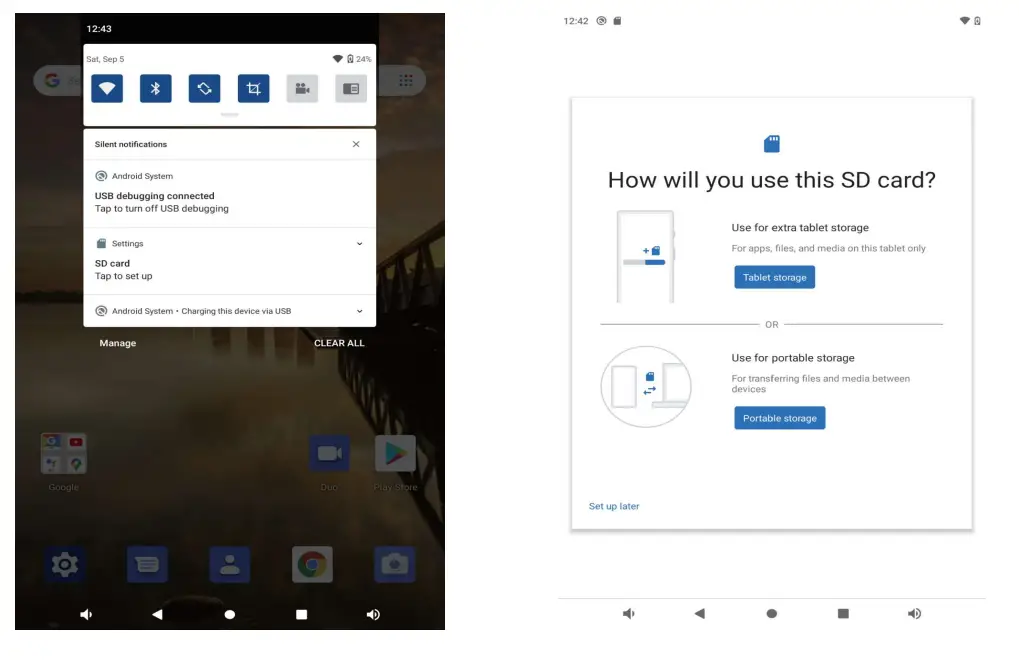
Task: Launch Chrome from the dock
Action: point(312,564)
